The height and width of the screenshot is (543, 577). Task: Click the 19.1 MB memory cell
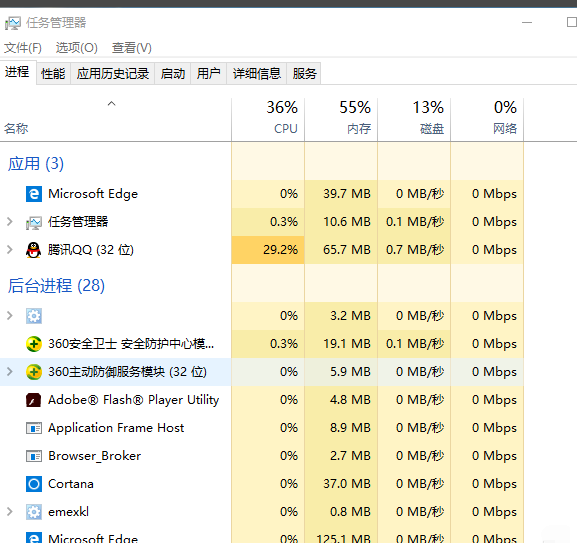[x=341, y=344]
